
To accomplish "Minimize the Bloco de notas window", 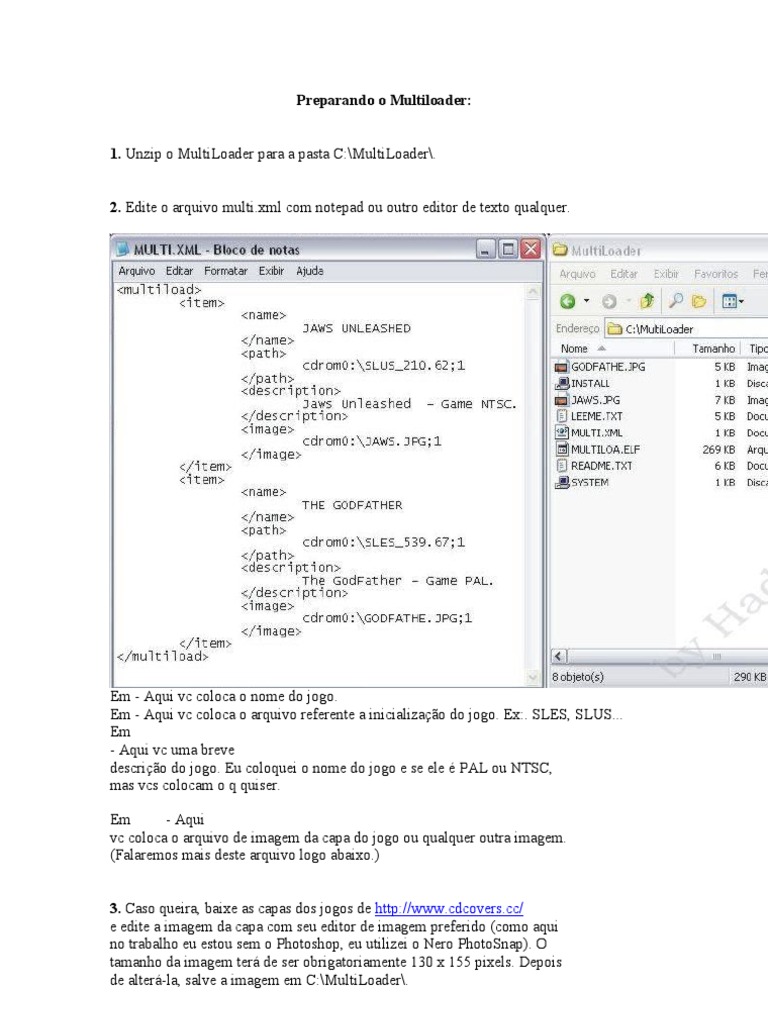I will 485,249.
